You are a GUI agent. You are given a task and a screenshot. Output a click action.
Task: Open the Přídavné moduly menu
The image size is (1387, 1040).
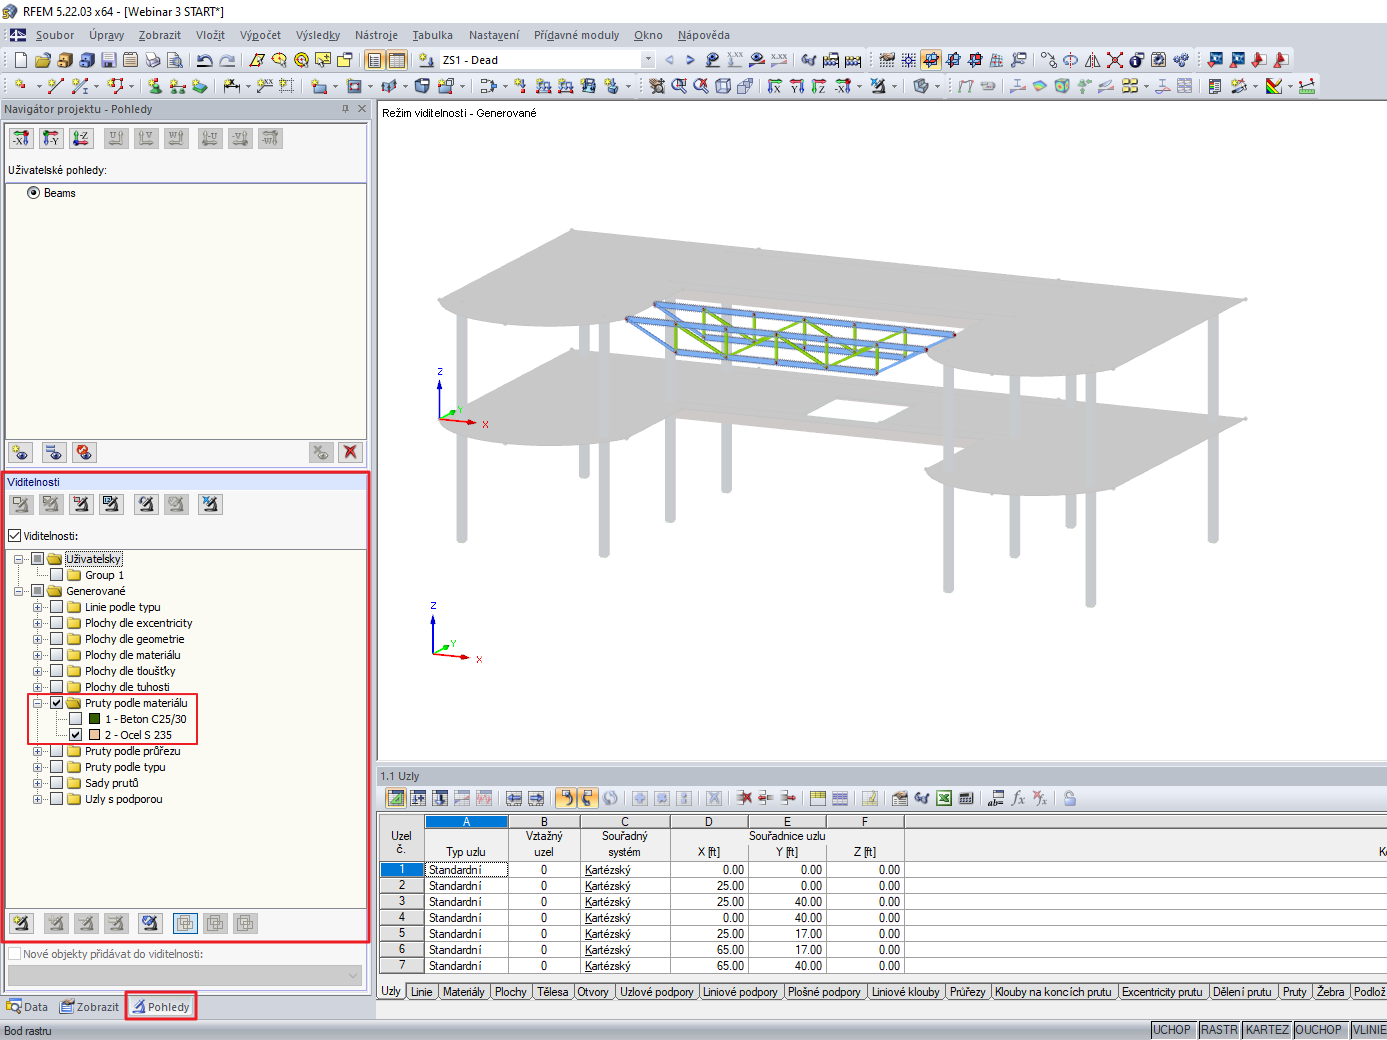pyautogui.click(x=577, y=35)
